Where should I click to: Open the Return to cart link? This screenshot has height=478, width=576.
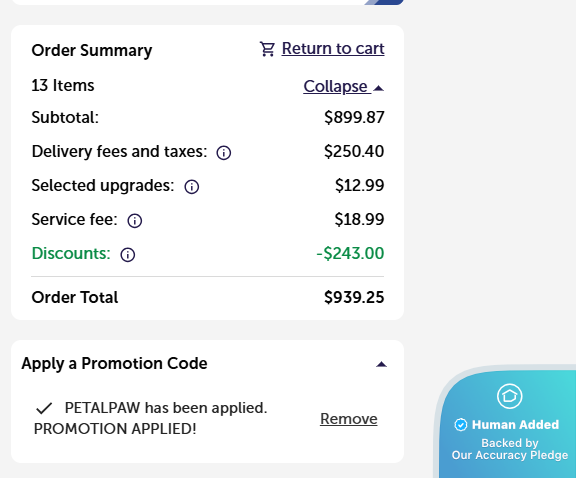[333, 48]
